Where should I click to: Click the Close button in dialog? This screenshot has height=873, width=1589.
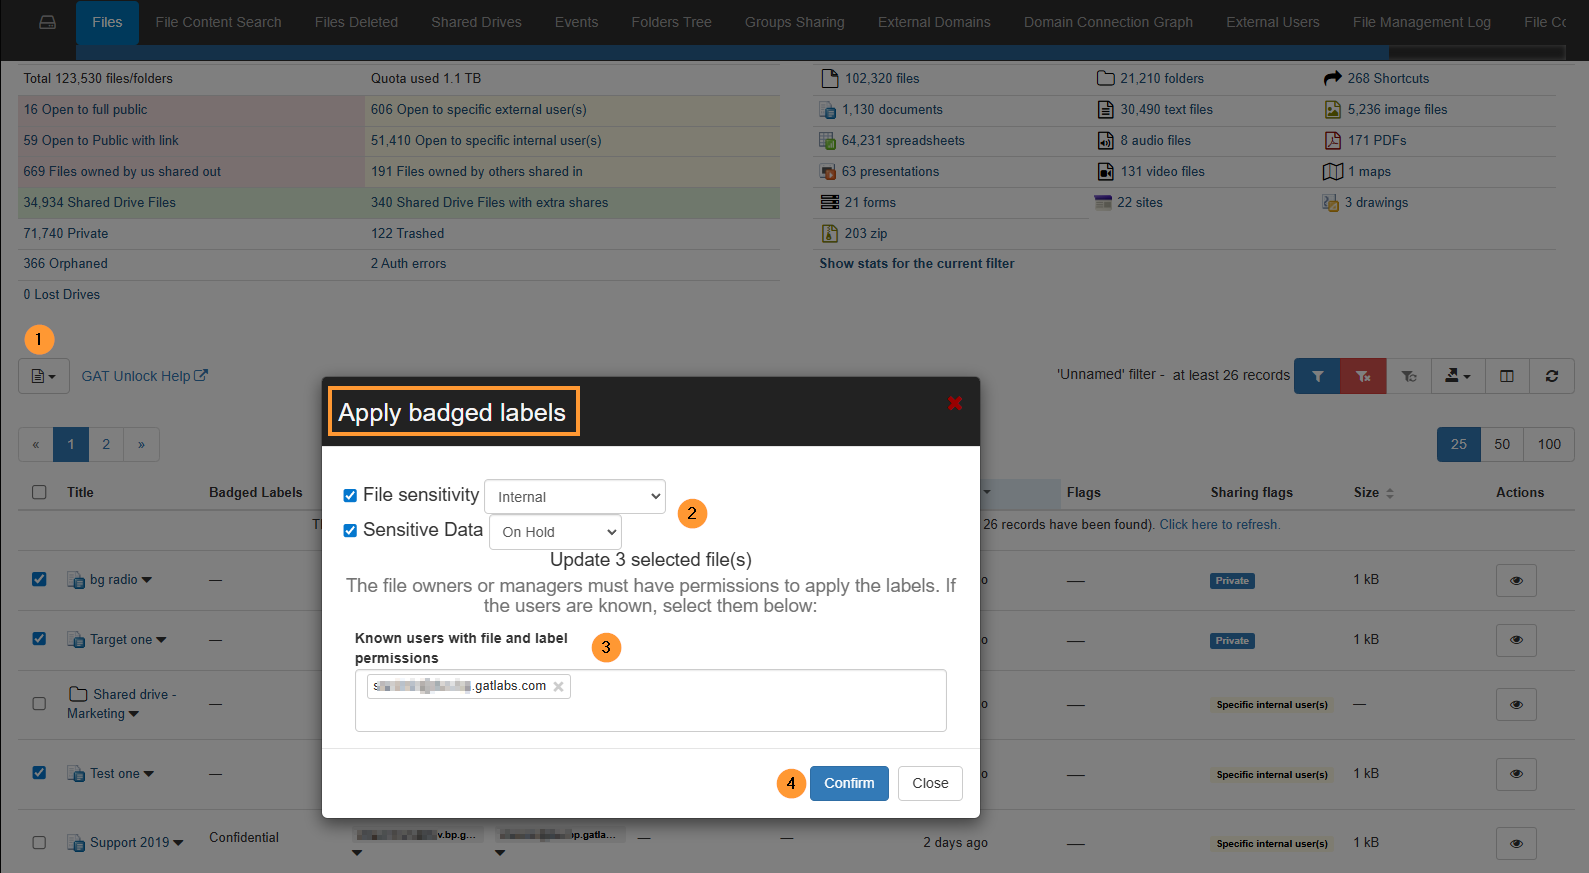(930, 783)
